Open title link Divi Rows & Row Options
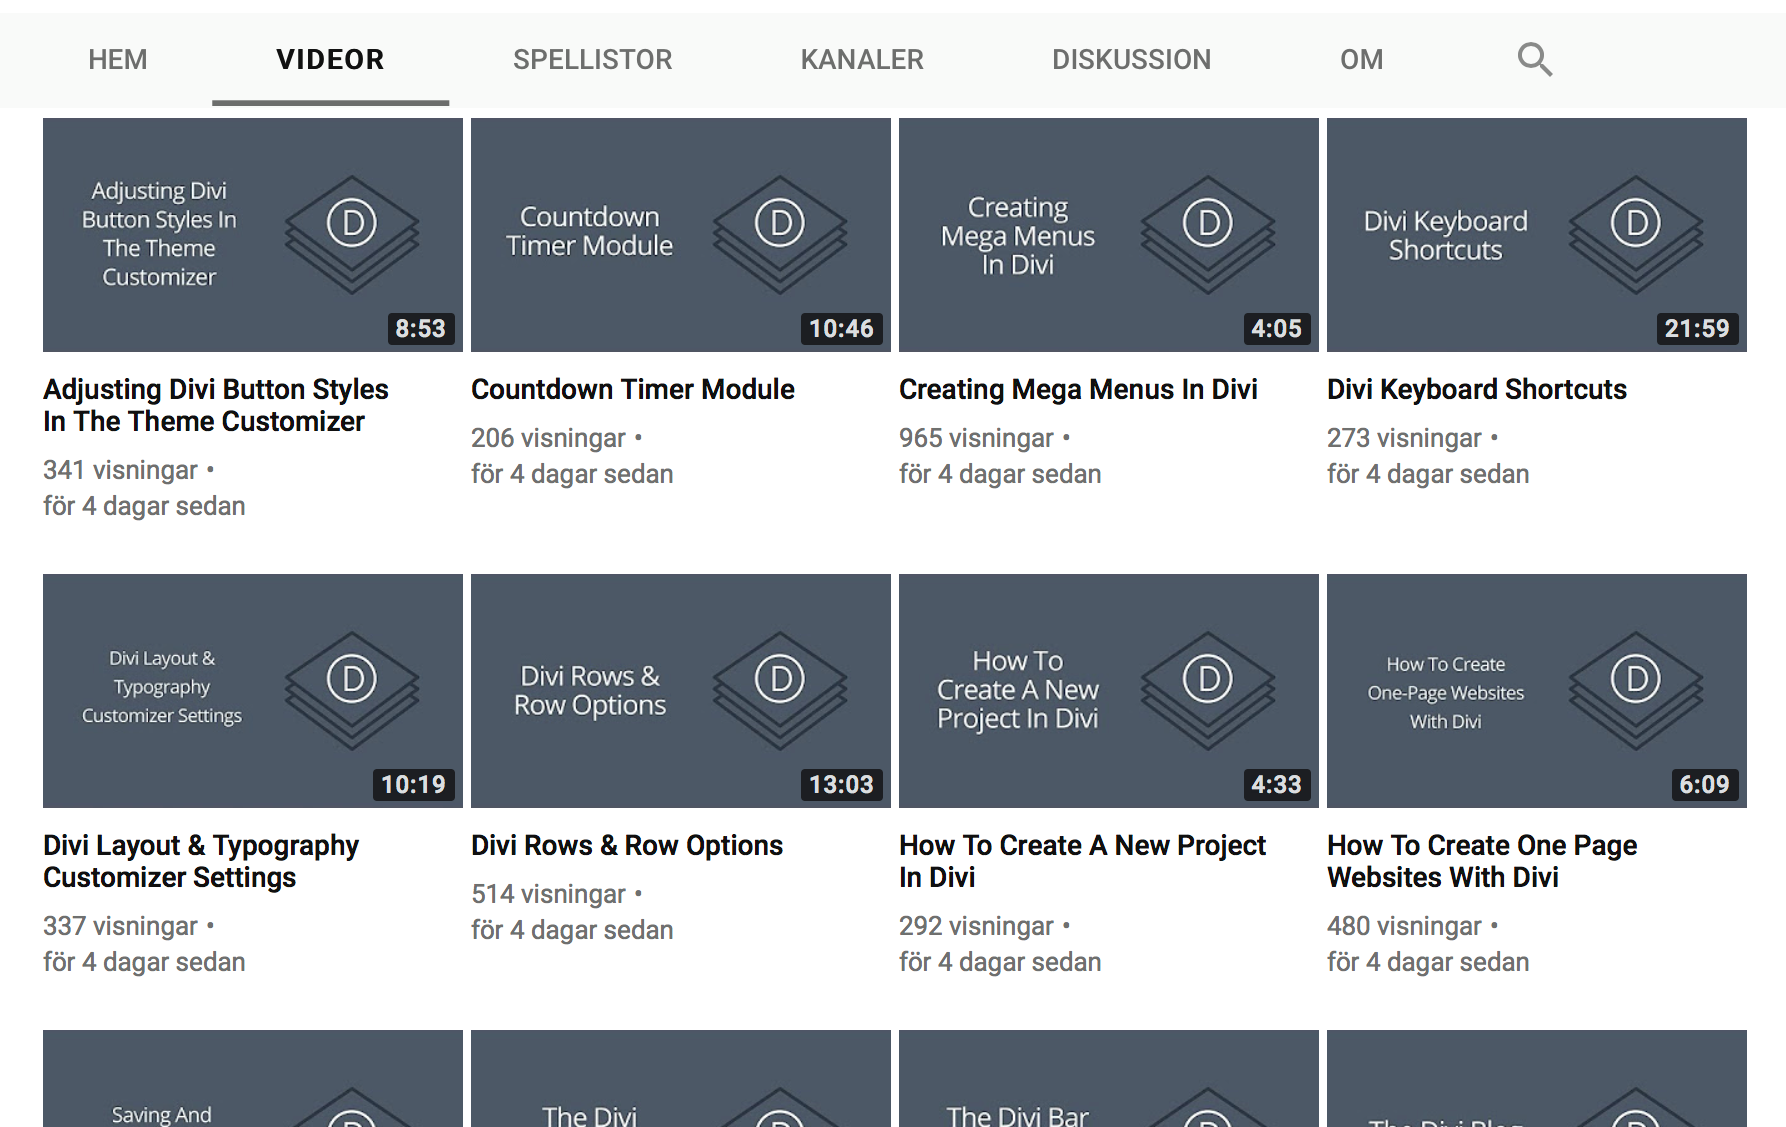 click(627, 845)
